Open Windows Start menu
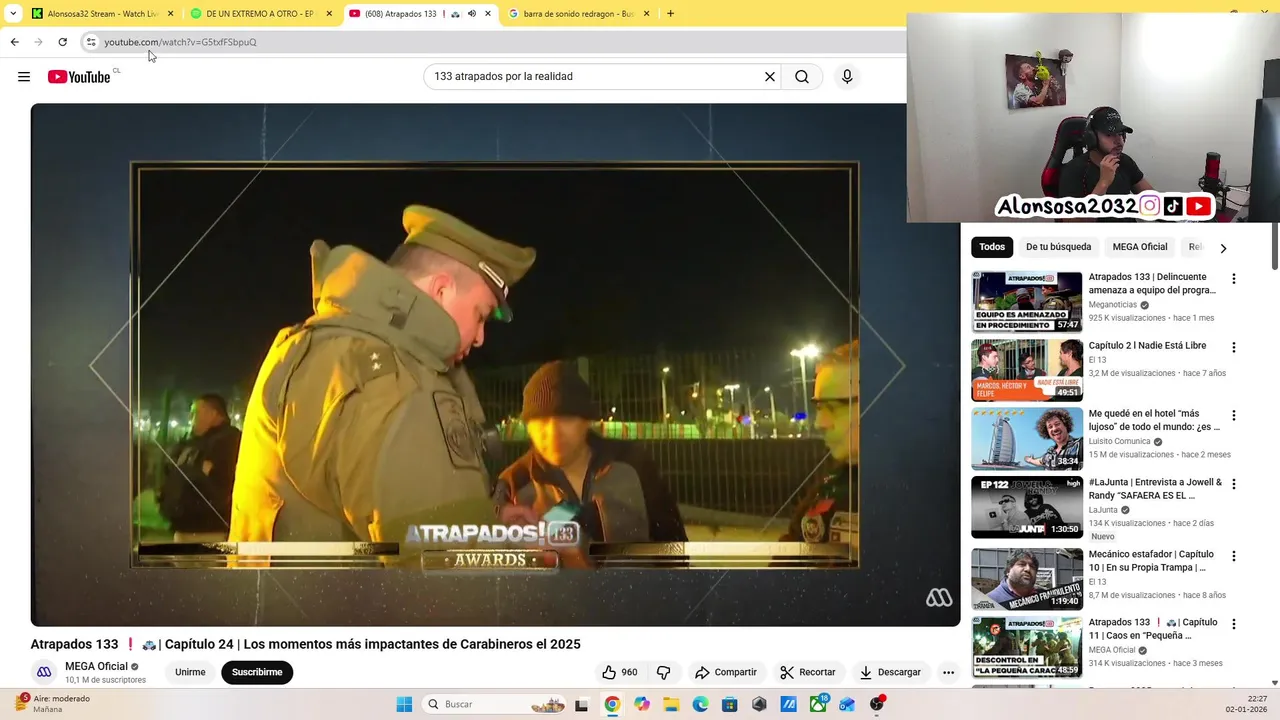 pos(404,704)
